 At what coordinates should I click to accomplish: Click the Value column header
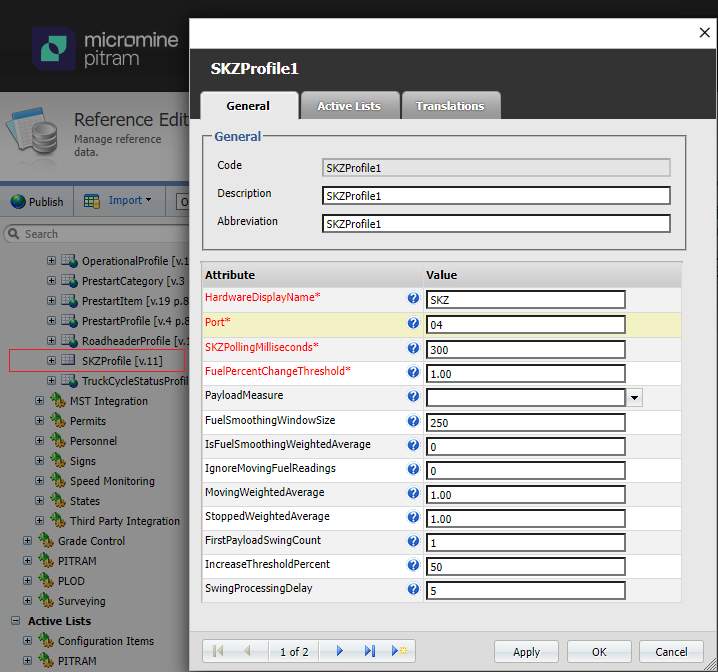[553, 275]
